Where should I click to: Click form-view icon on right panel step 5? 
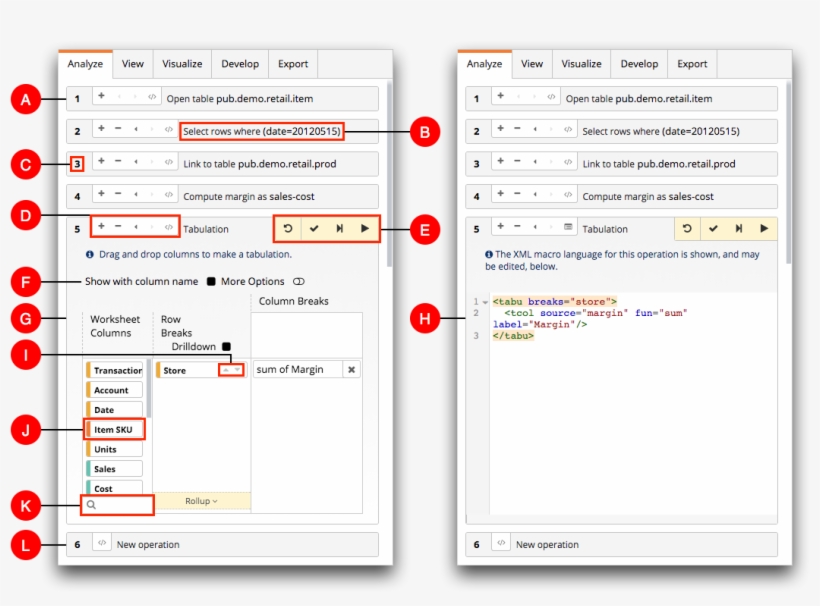click(567, 228)
